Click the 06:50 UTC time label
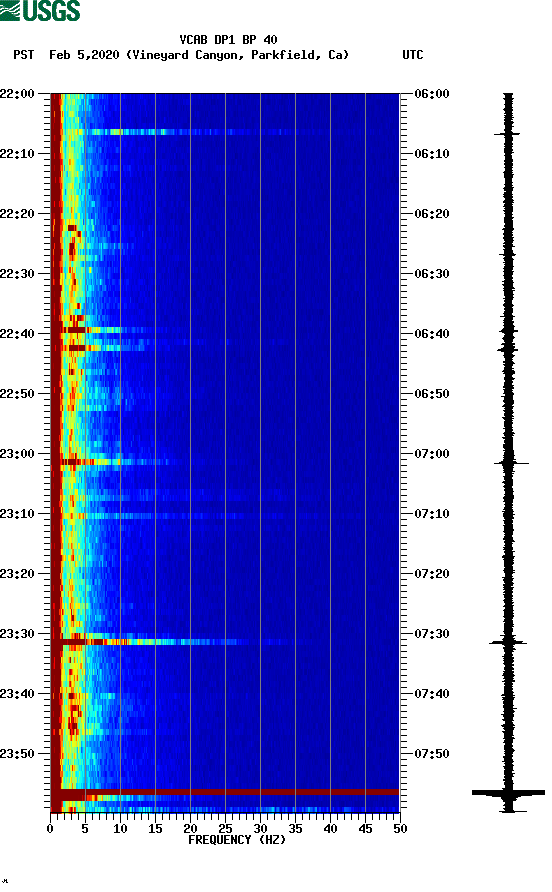This screenshot has width=552, height=892. tap(432, 394)
